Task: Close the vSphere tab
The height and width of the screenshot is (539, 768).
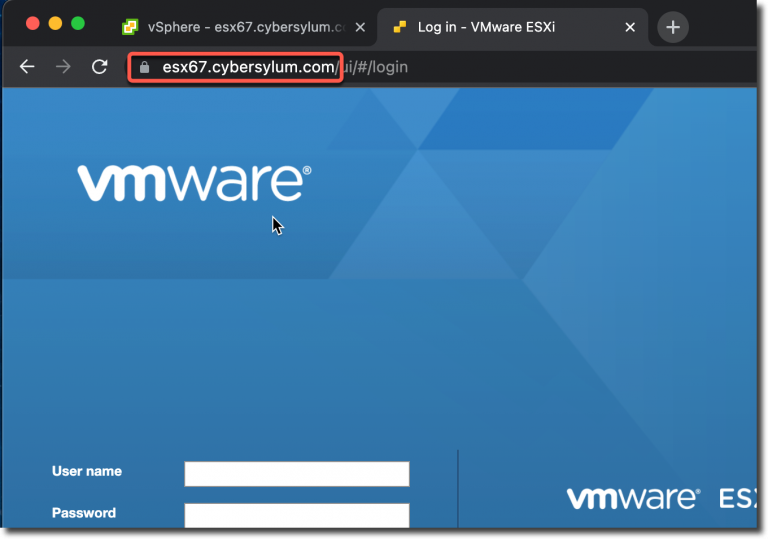Action: (360, 27)
